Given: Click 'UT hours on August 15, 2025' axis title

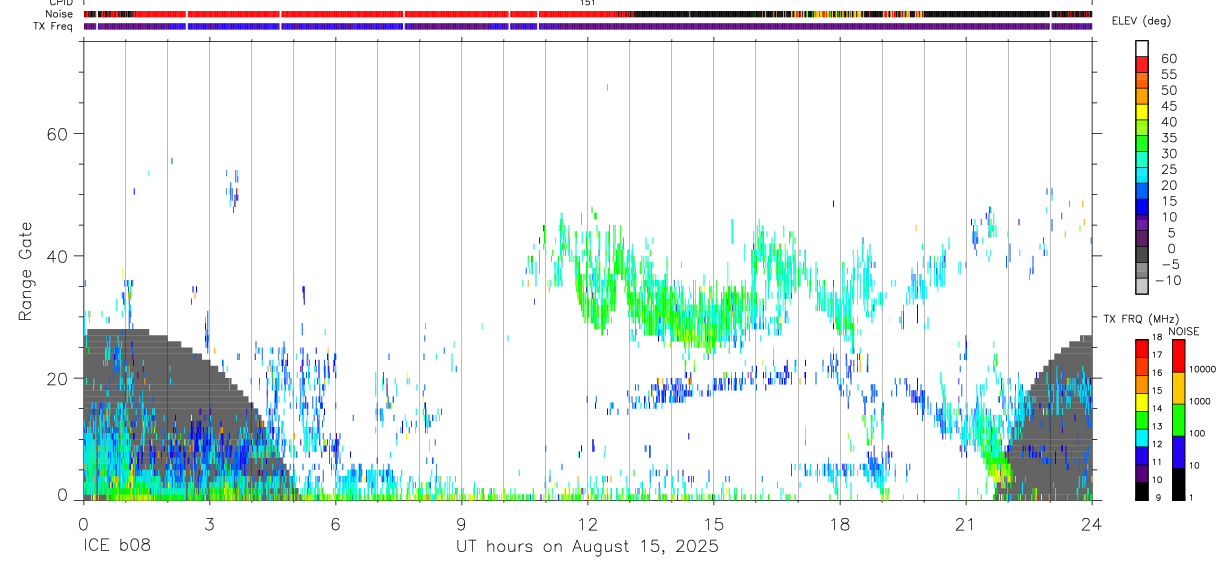Looking at the screenshot, I should [x=588, y=547].
